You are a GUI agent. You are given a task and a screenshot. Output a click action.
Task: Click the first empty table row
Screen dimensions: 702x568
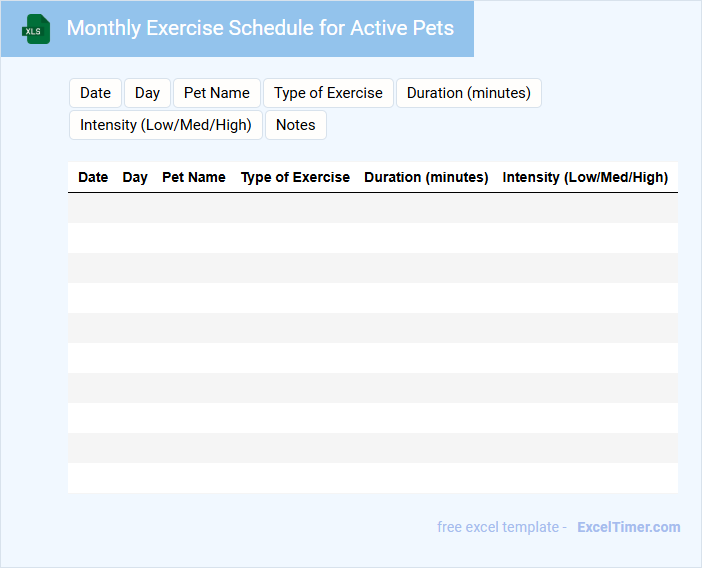pyautogui.click(x=372, y=208)
